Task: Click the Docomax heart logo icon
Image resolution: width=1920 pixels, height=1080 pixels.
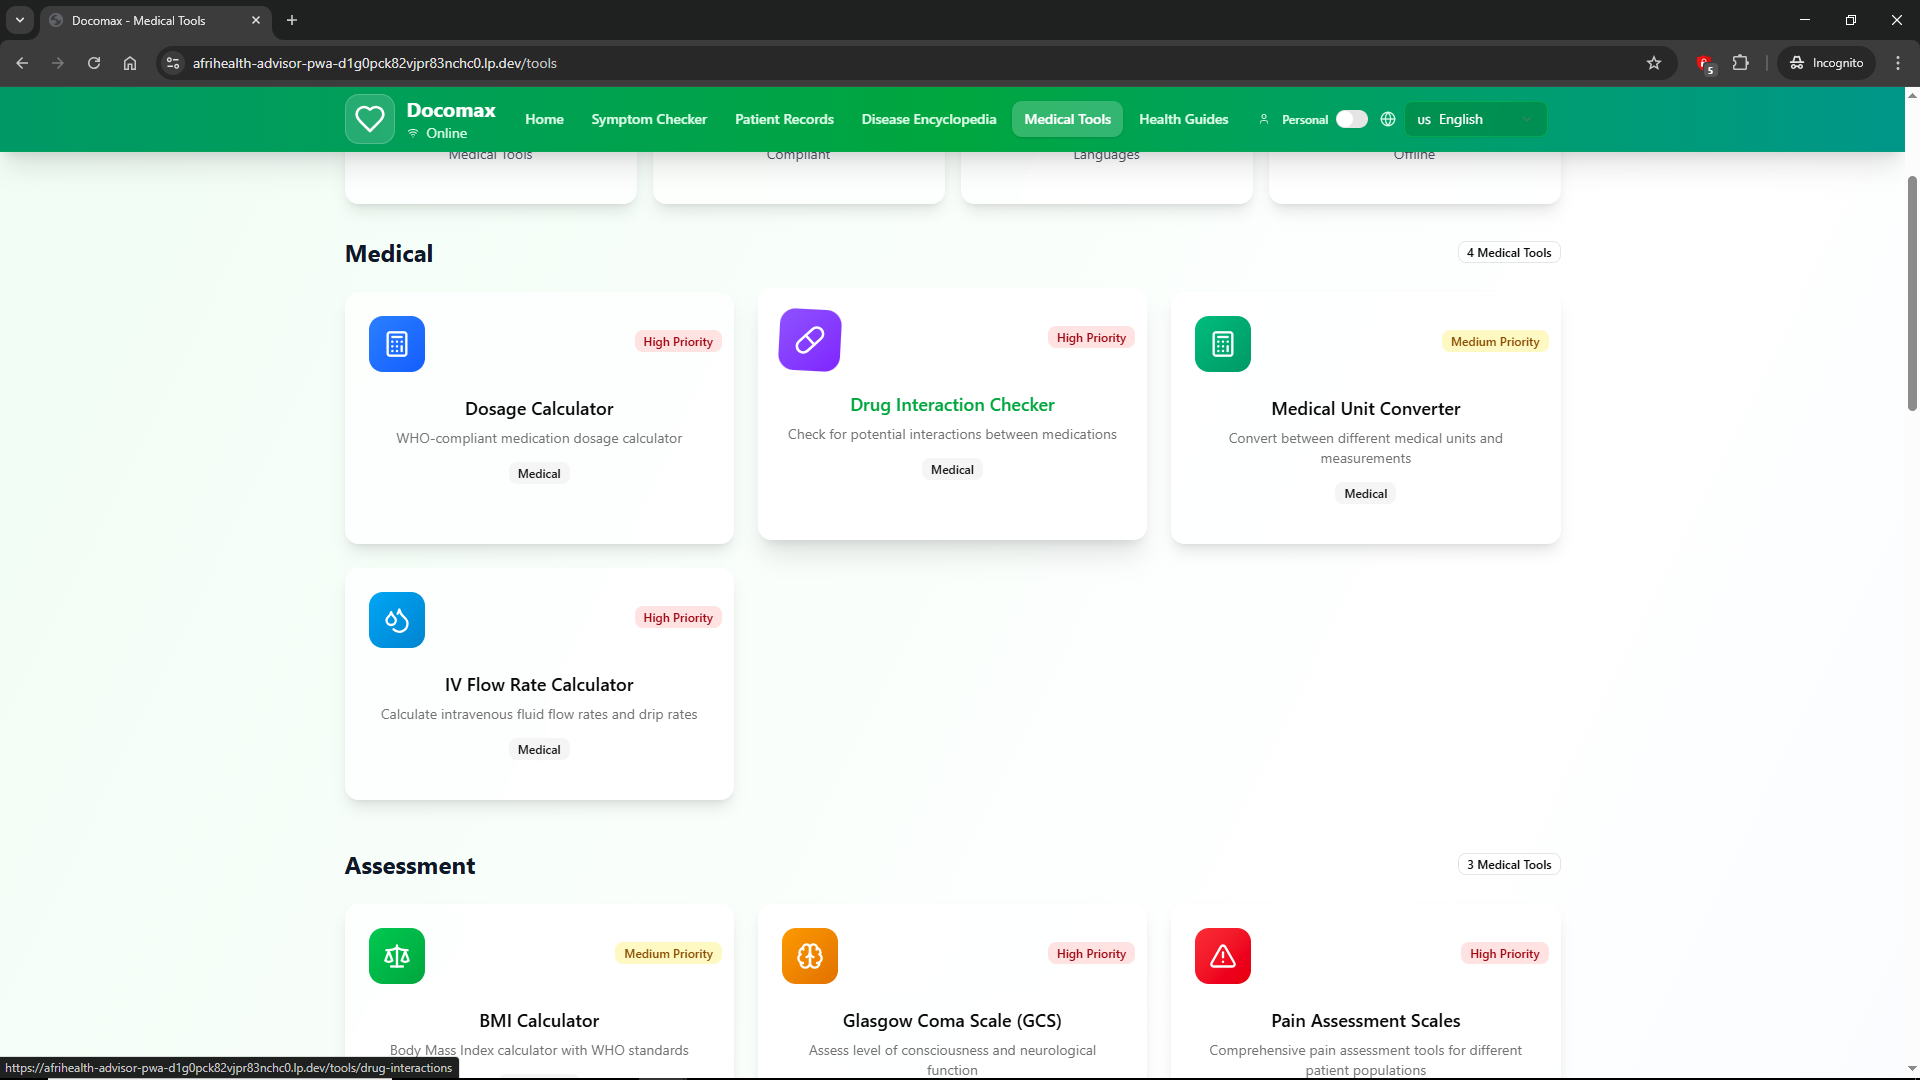Action: [369, 119]
